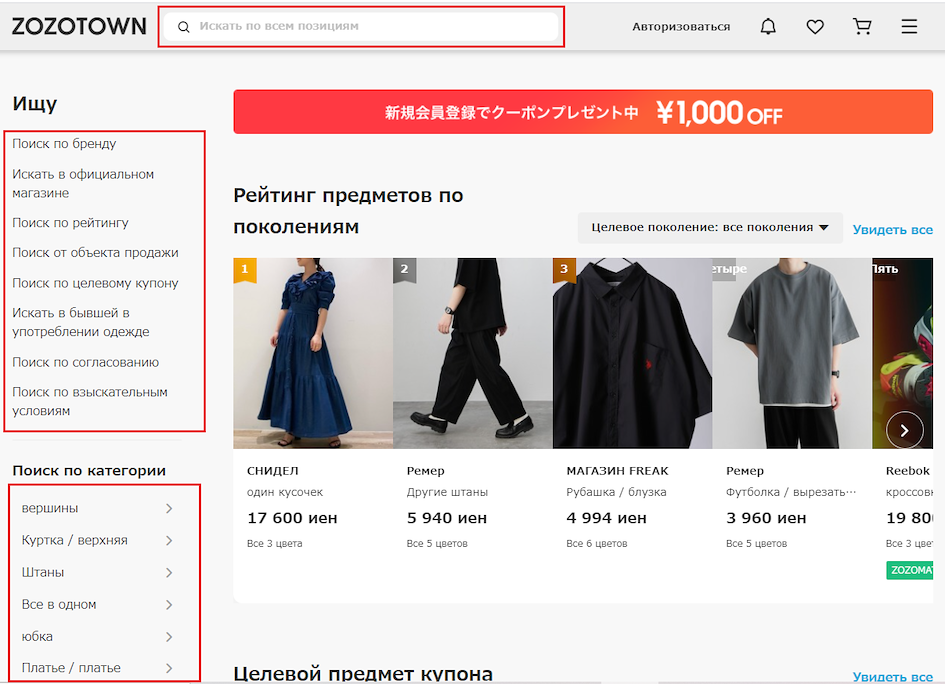
Task: Click 'Все 5 цветов' under 5 940 иен
Action: [437, 544]
